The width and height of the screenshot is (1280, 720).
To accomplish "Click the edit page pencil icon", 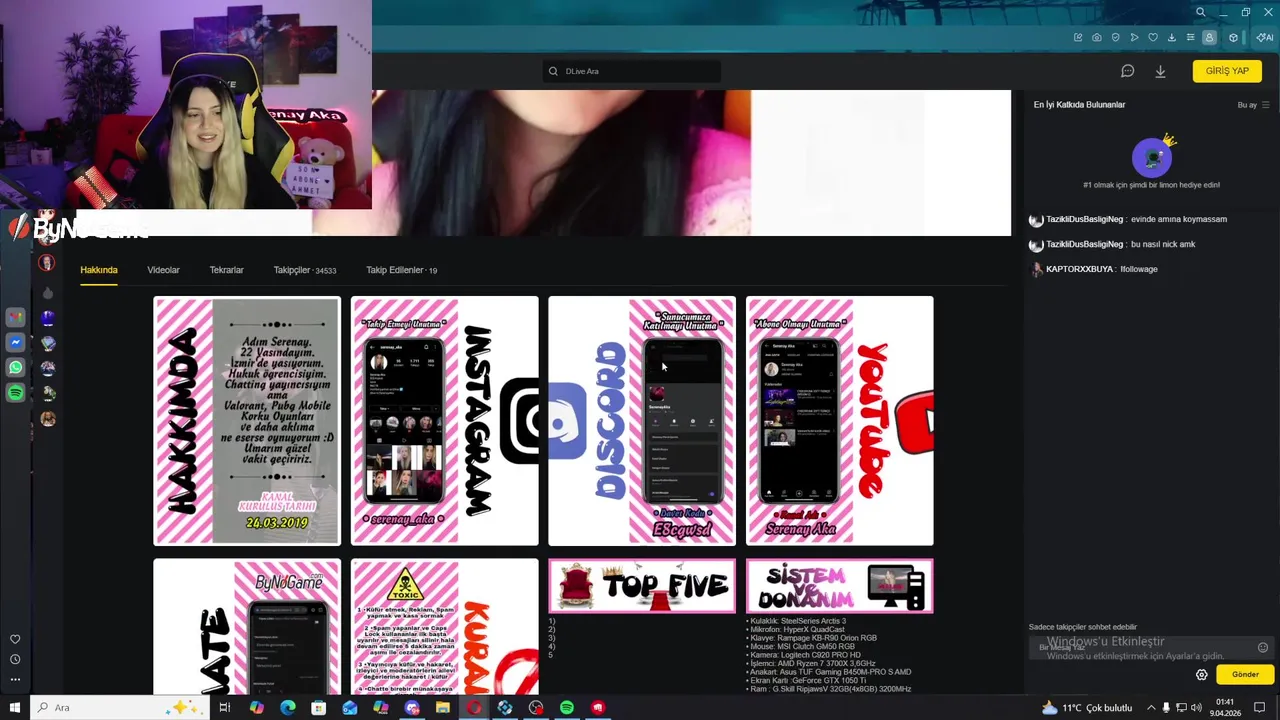I will 1078,38.
